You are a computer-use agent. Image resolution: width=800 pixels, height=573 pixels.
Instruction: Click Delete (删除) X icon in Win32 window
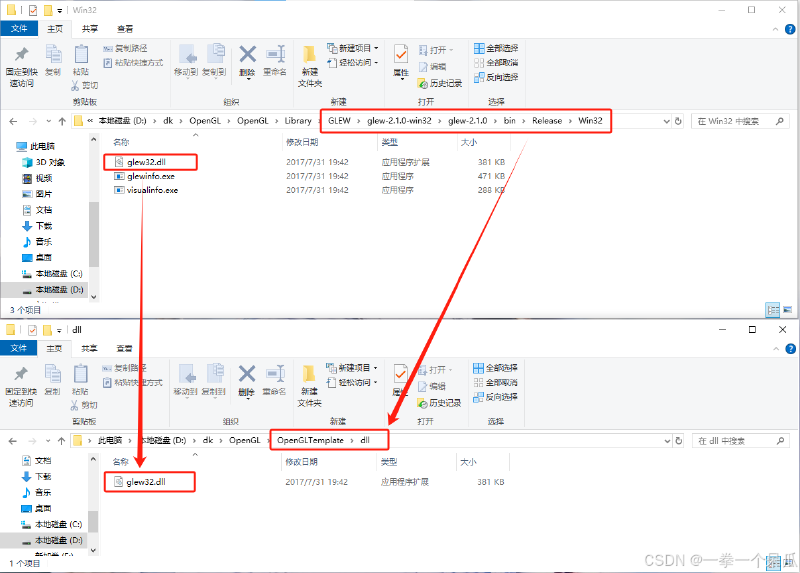(x=247, y=54)
